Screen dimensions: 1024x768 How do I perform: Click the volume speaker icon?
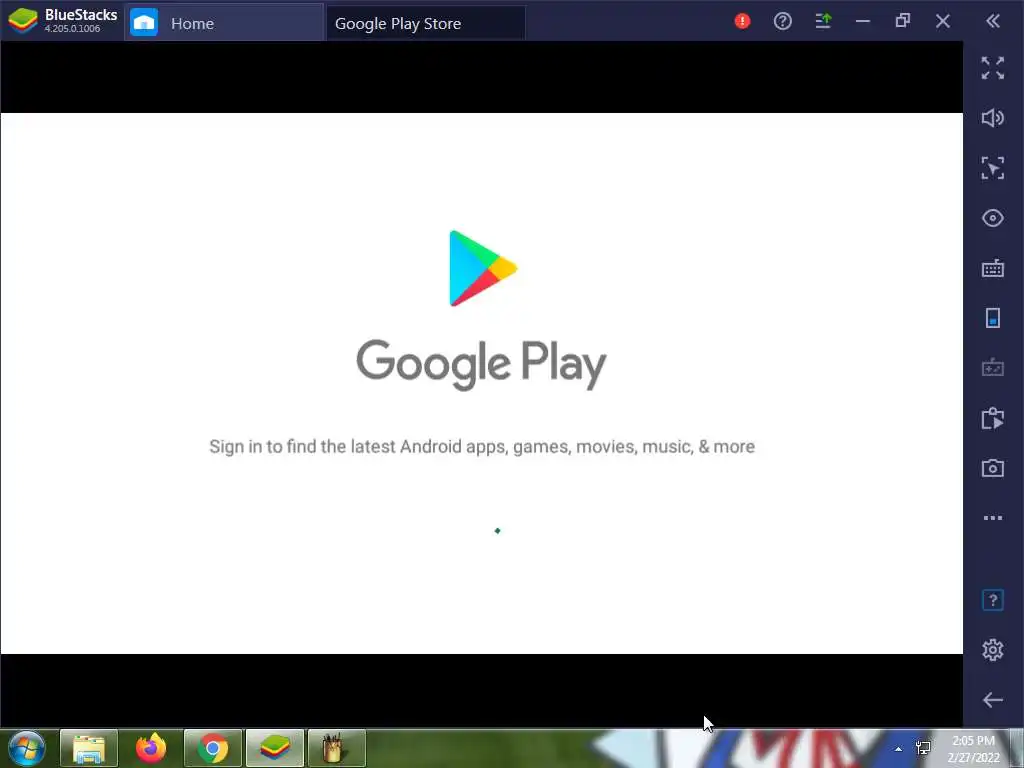[993, 118]
